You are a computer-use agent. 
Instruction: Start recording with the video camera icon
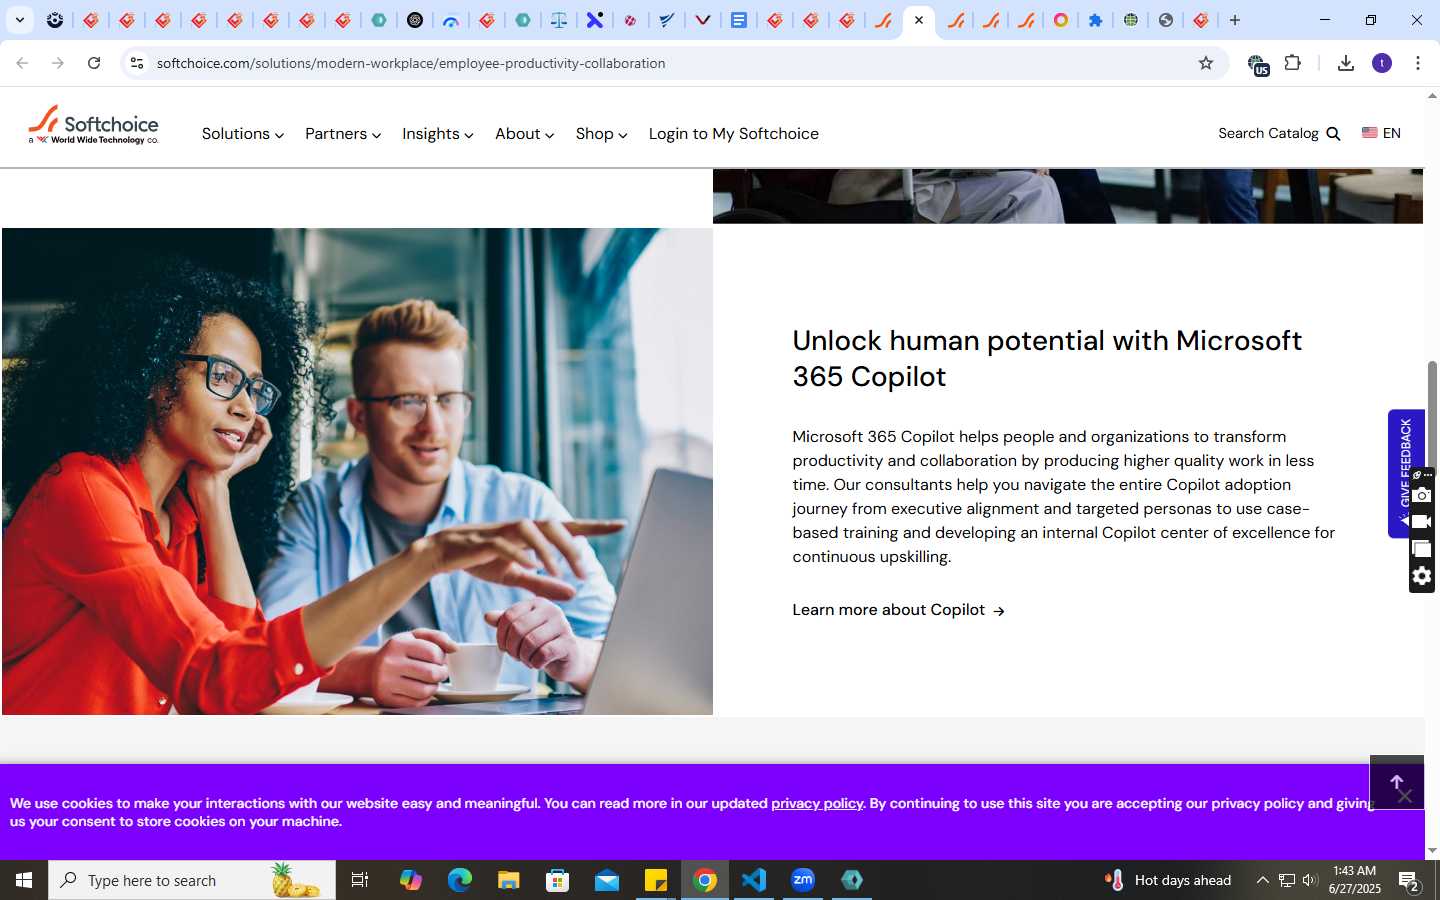click(1422, 522)
